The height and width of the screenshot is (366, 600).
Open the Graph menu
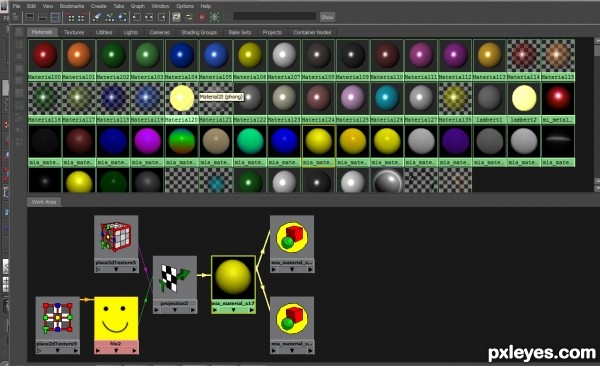138,6
